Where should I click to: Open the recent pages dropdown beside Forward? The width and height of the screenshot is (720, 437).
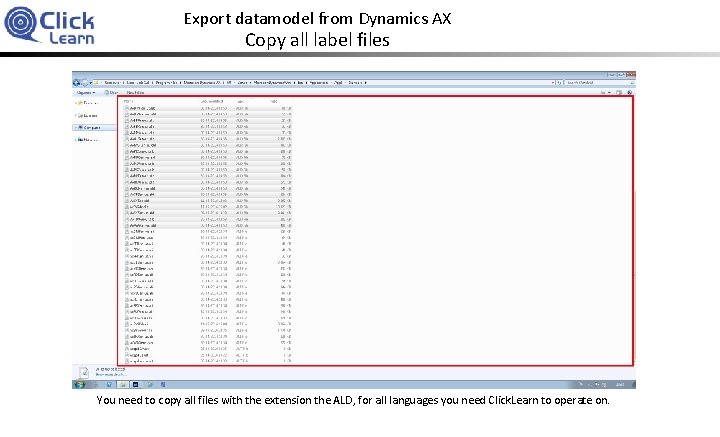pyautogui.click(x=90, y=83)
